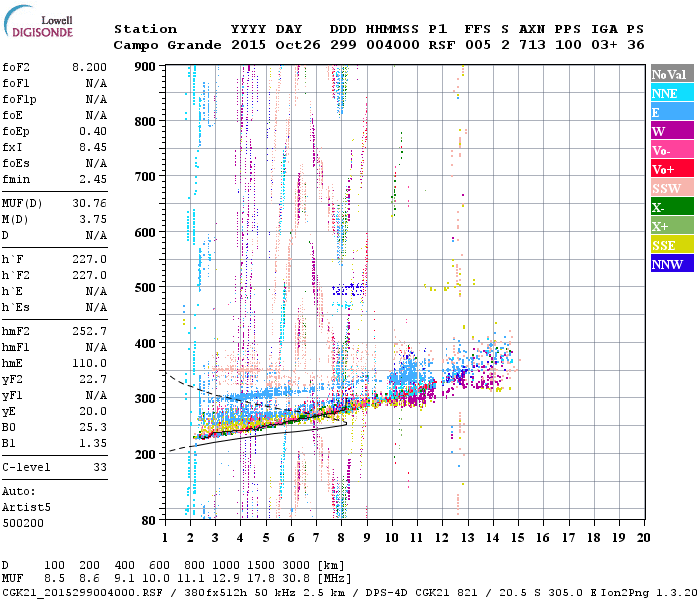Viewport: 700px width, 600px height.
Task: Click the C-level value 33
Action: click(100, 467)
